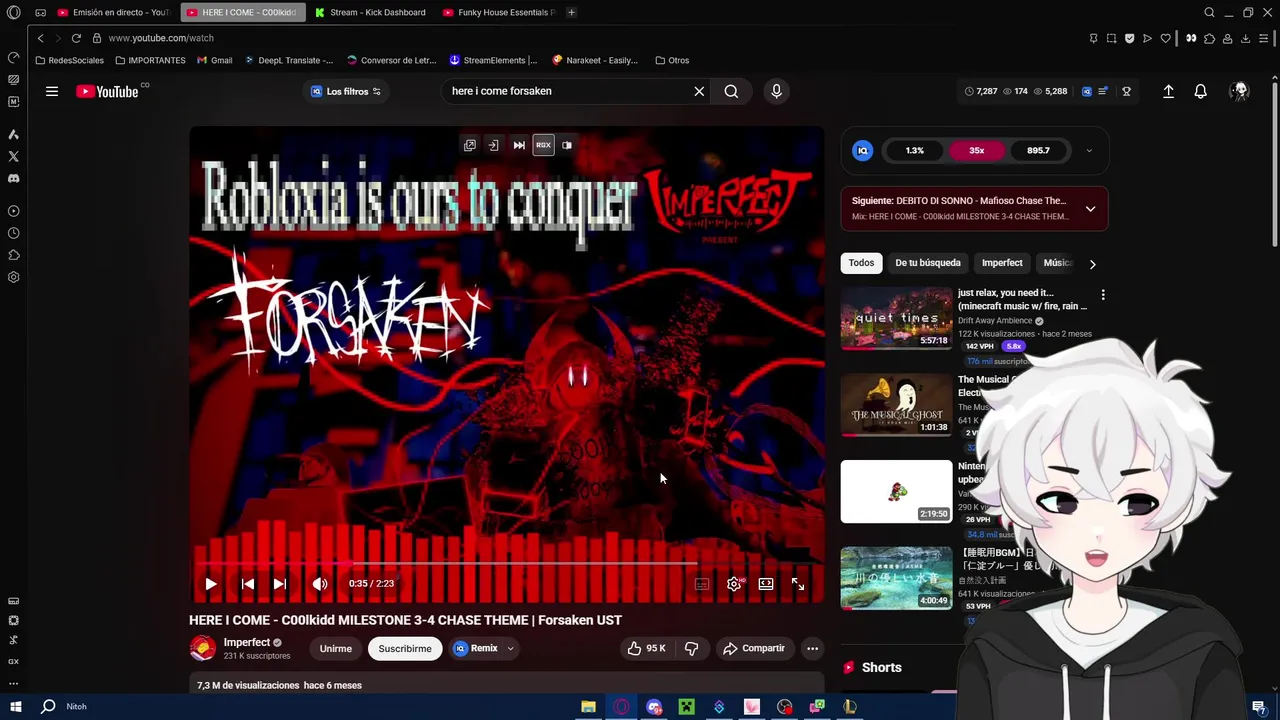
Task: Open IMPORTANTES bookmark folder
Action: click(x=151, y=60)
